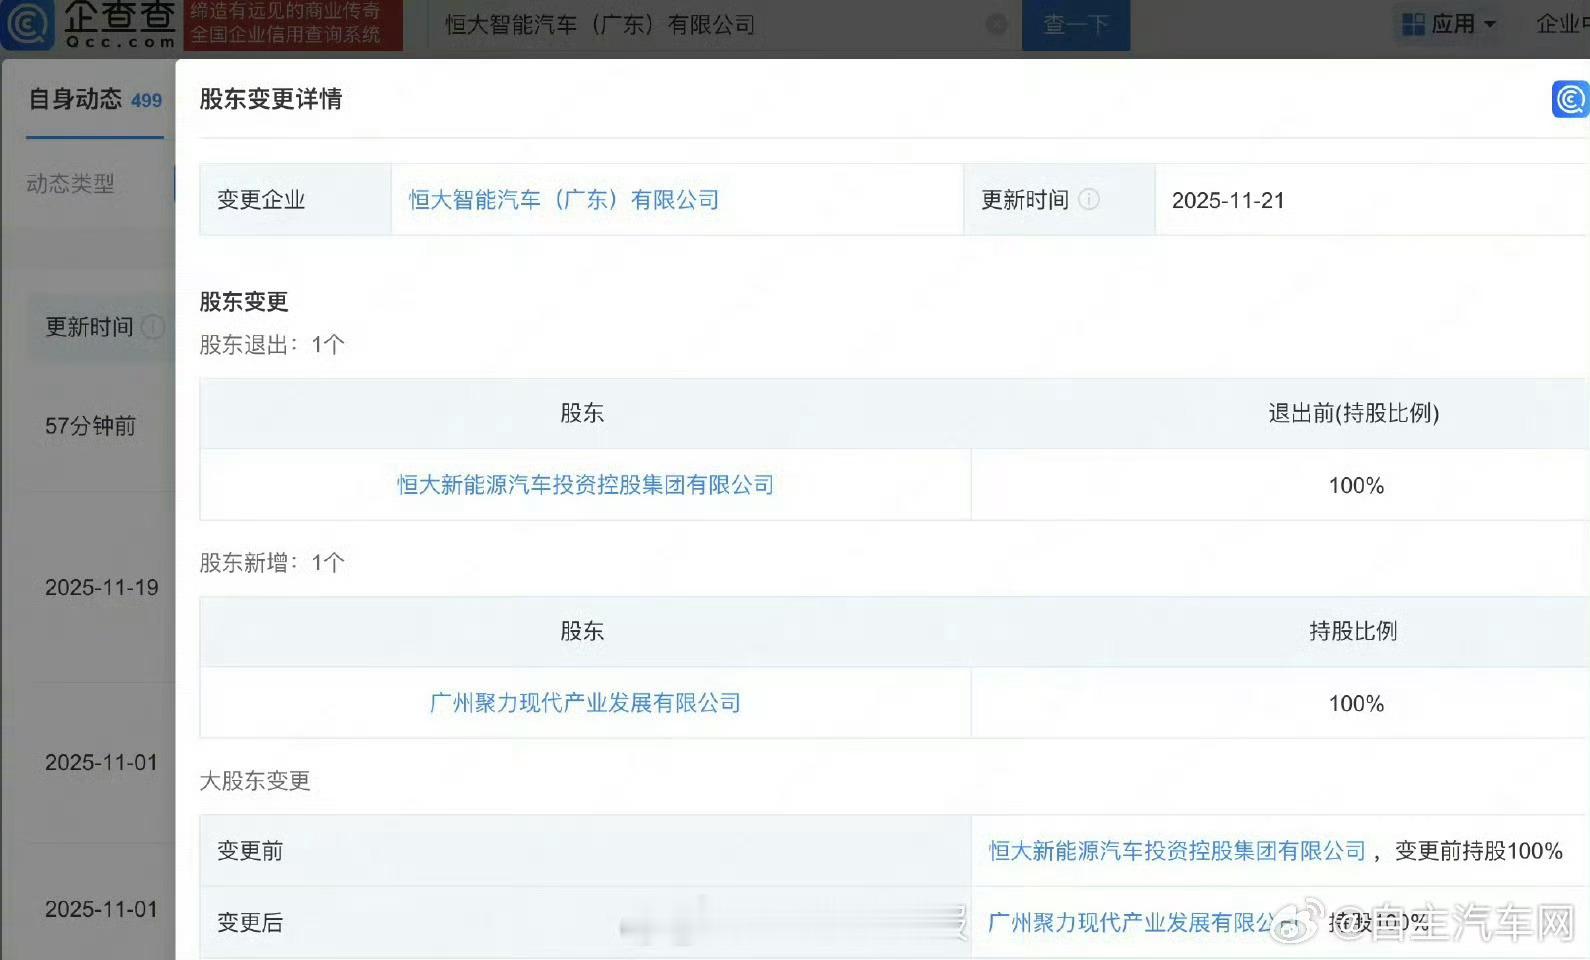Click the 持股比例 column header
Image resolution: width=1590 pixels, height=960 pixels.
[1354, 631]
